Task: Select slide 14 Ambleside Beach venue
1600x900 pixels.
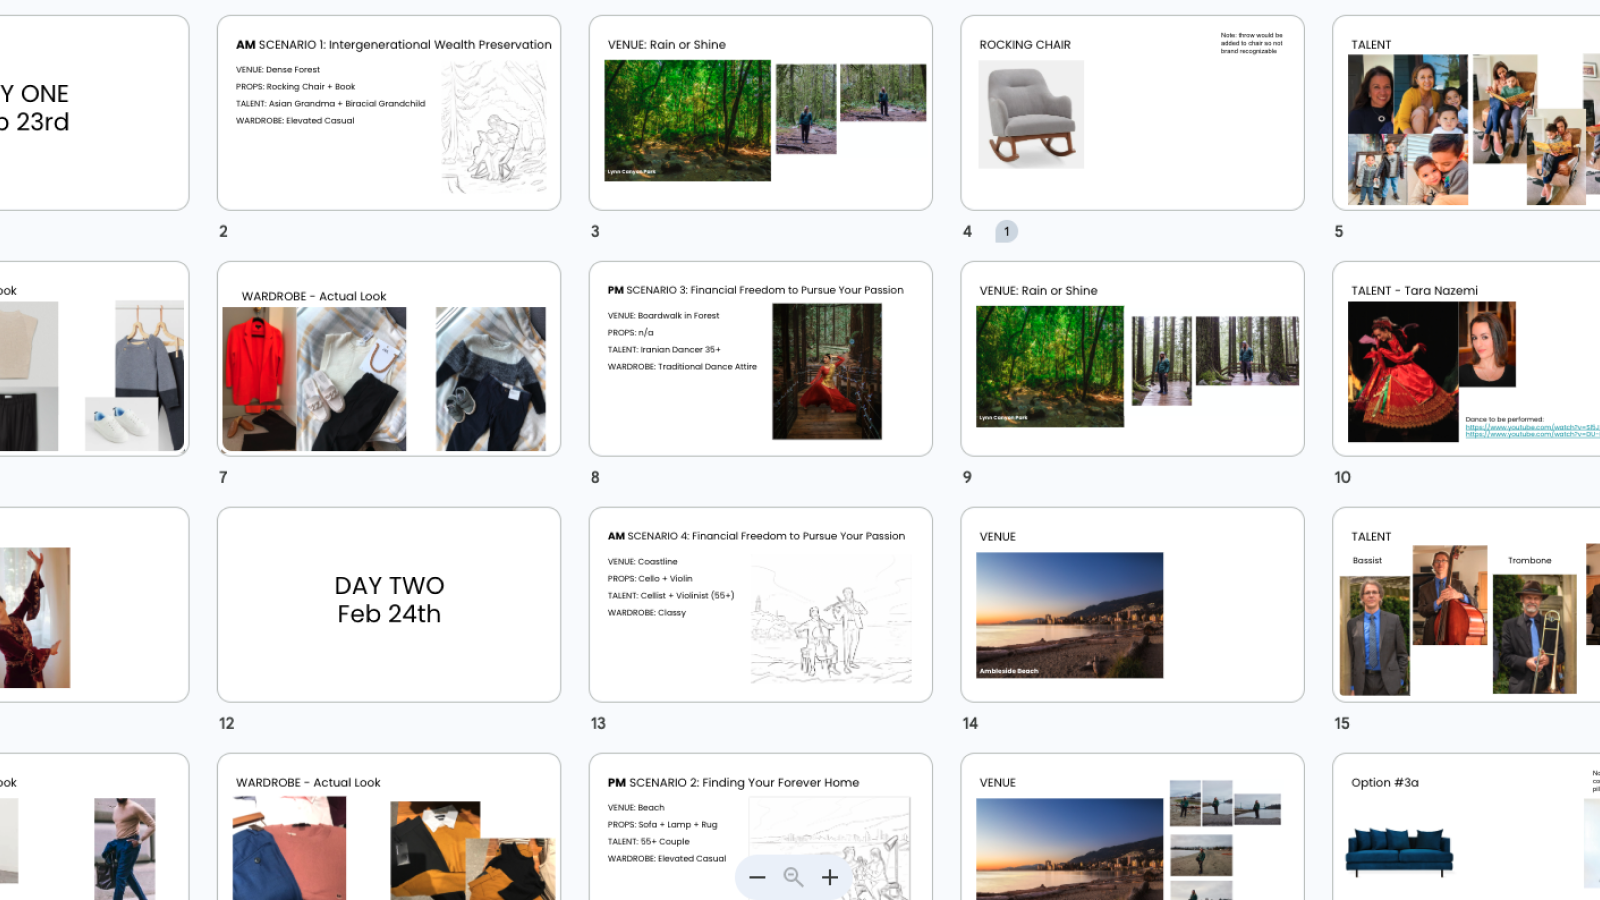Action: [x=1132, y=605]
